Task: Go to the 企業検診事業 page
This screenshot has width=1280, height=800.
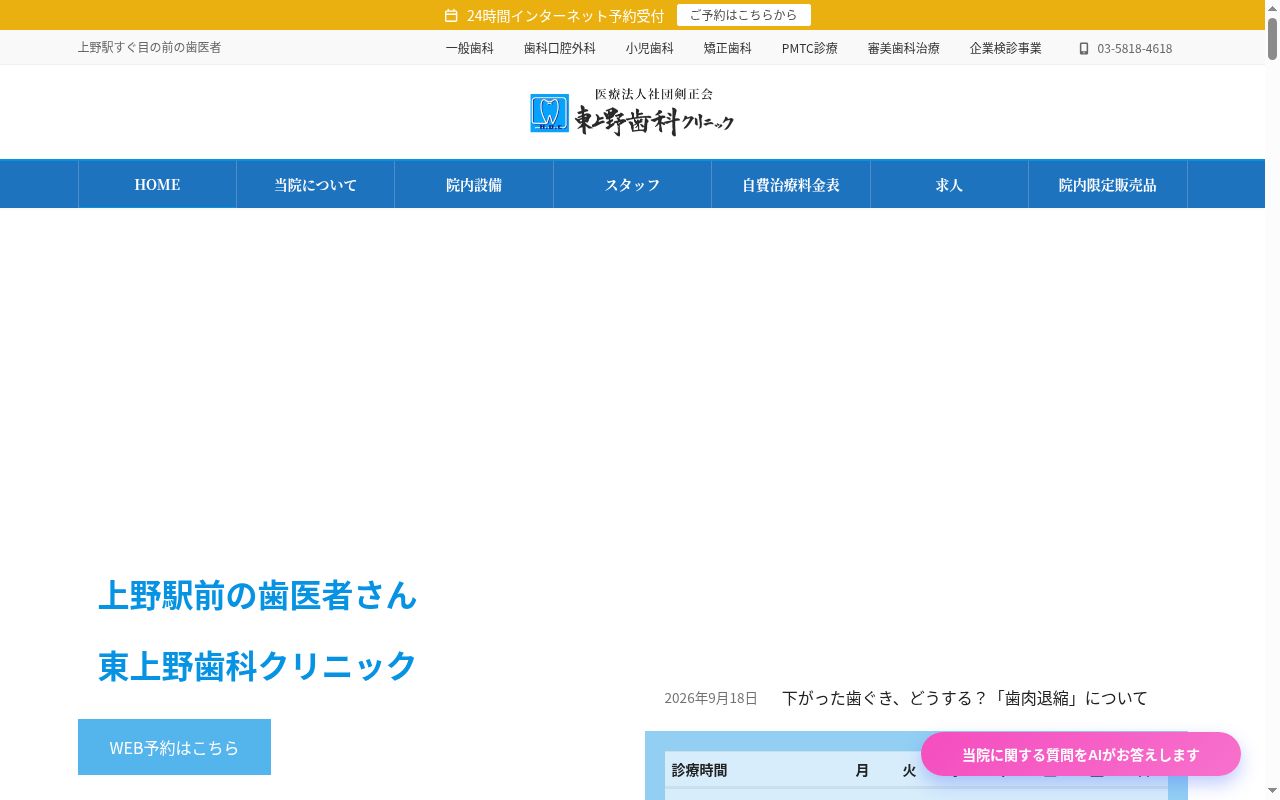Action: (x=1006, y=48)
